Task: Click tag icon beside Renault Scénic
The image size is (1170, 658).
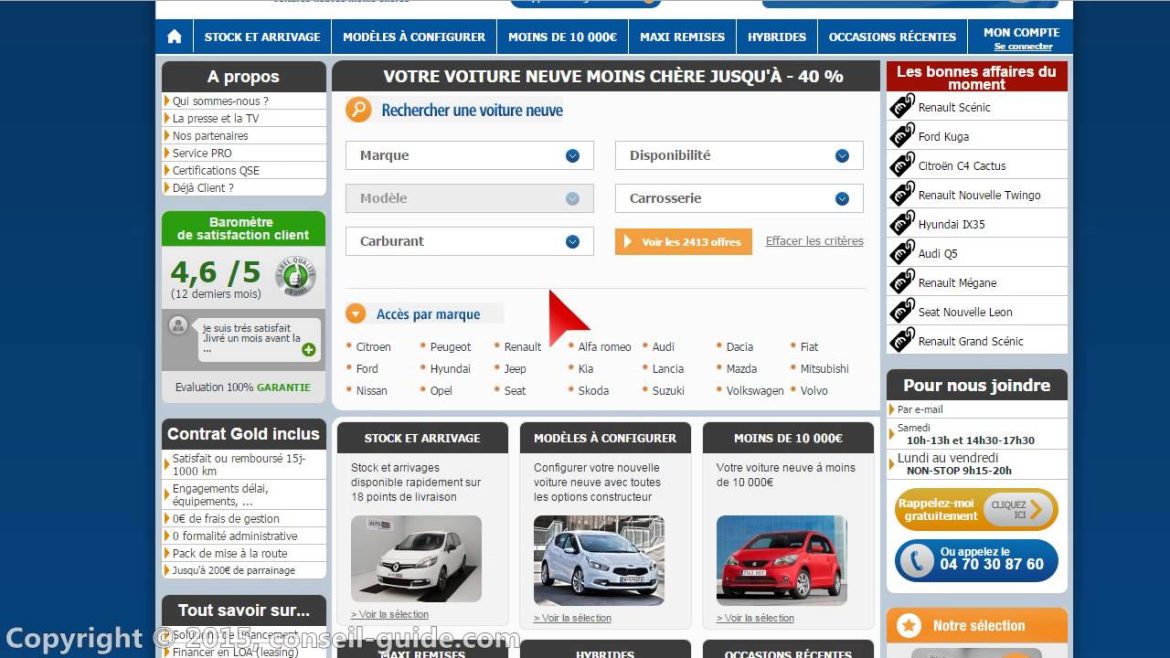Action: click(x=902, y=107)
